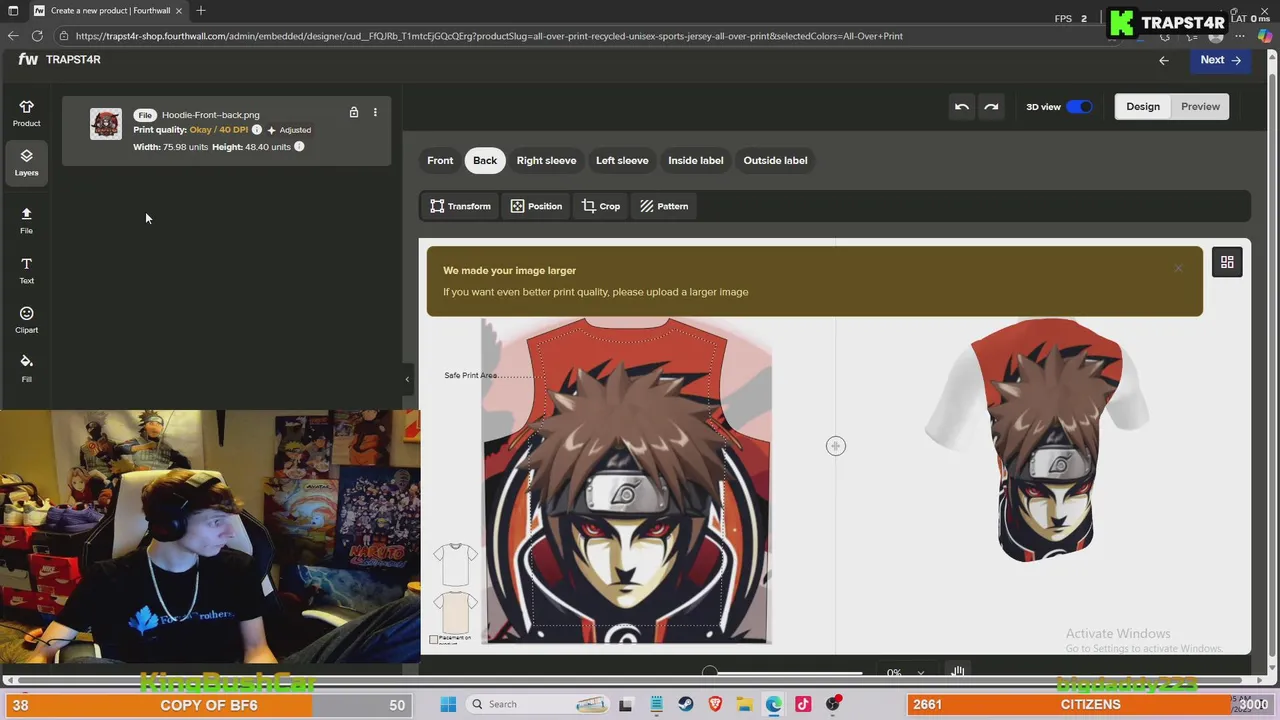Screen dimensions: 1280x720
Task: Open the Transform tool
Action: [x=460, y=206]
